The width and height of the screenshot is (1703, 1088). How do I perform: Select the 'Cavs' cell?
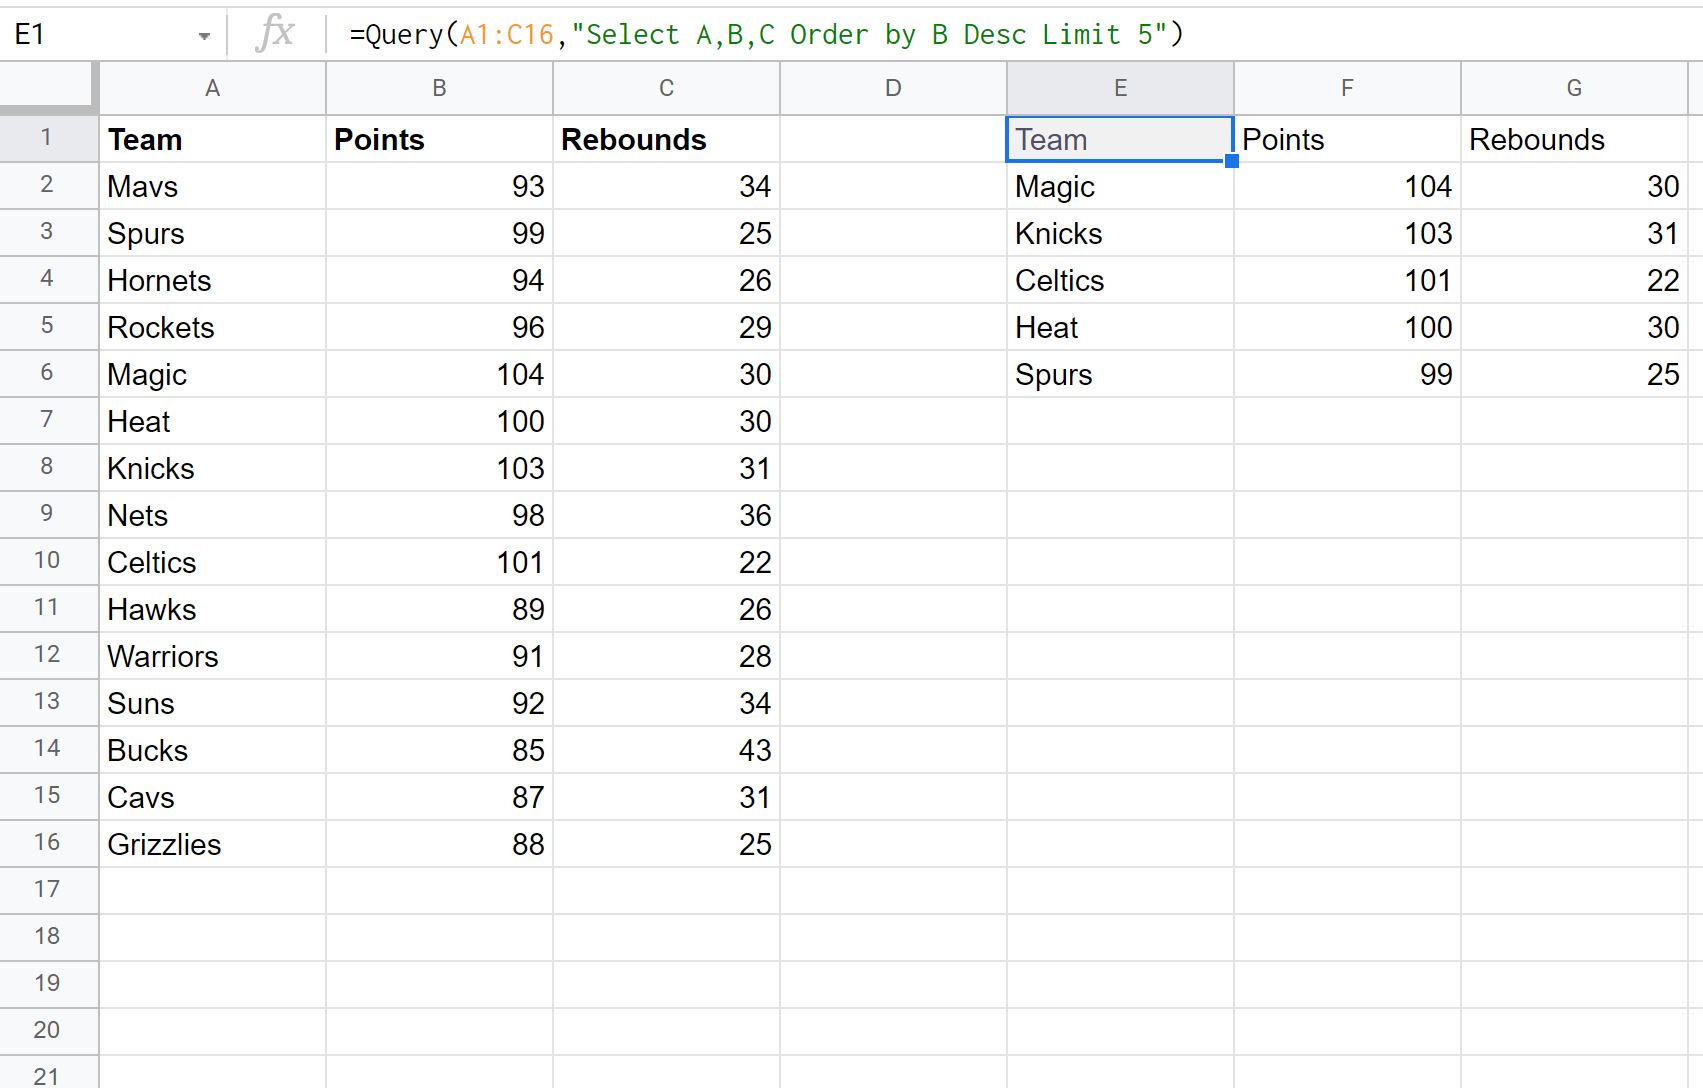pyautogui.click(x=213, y=797)
